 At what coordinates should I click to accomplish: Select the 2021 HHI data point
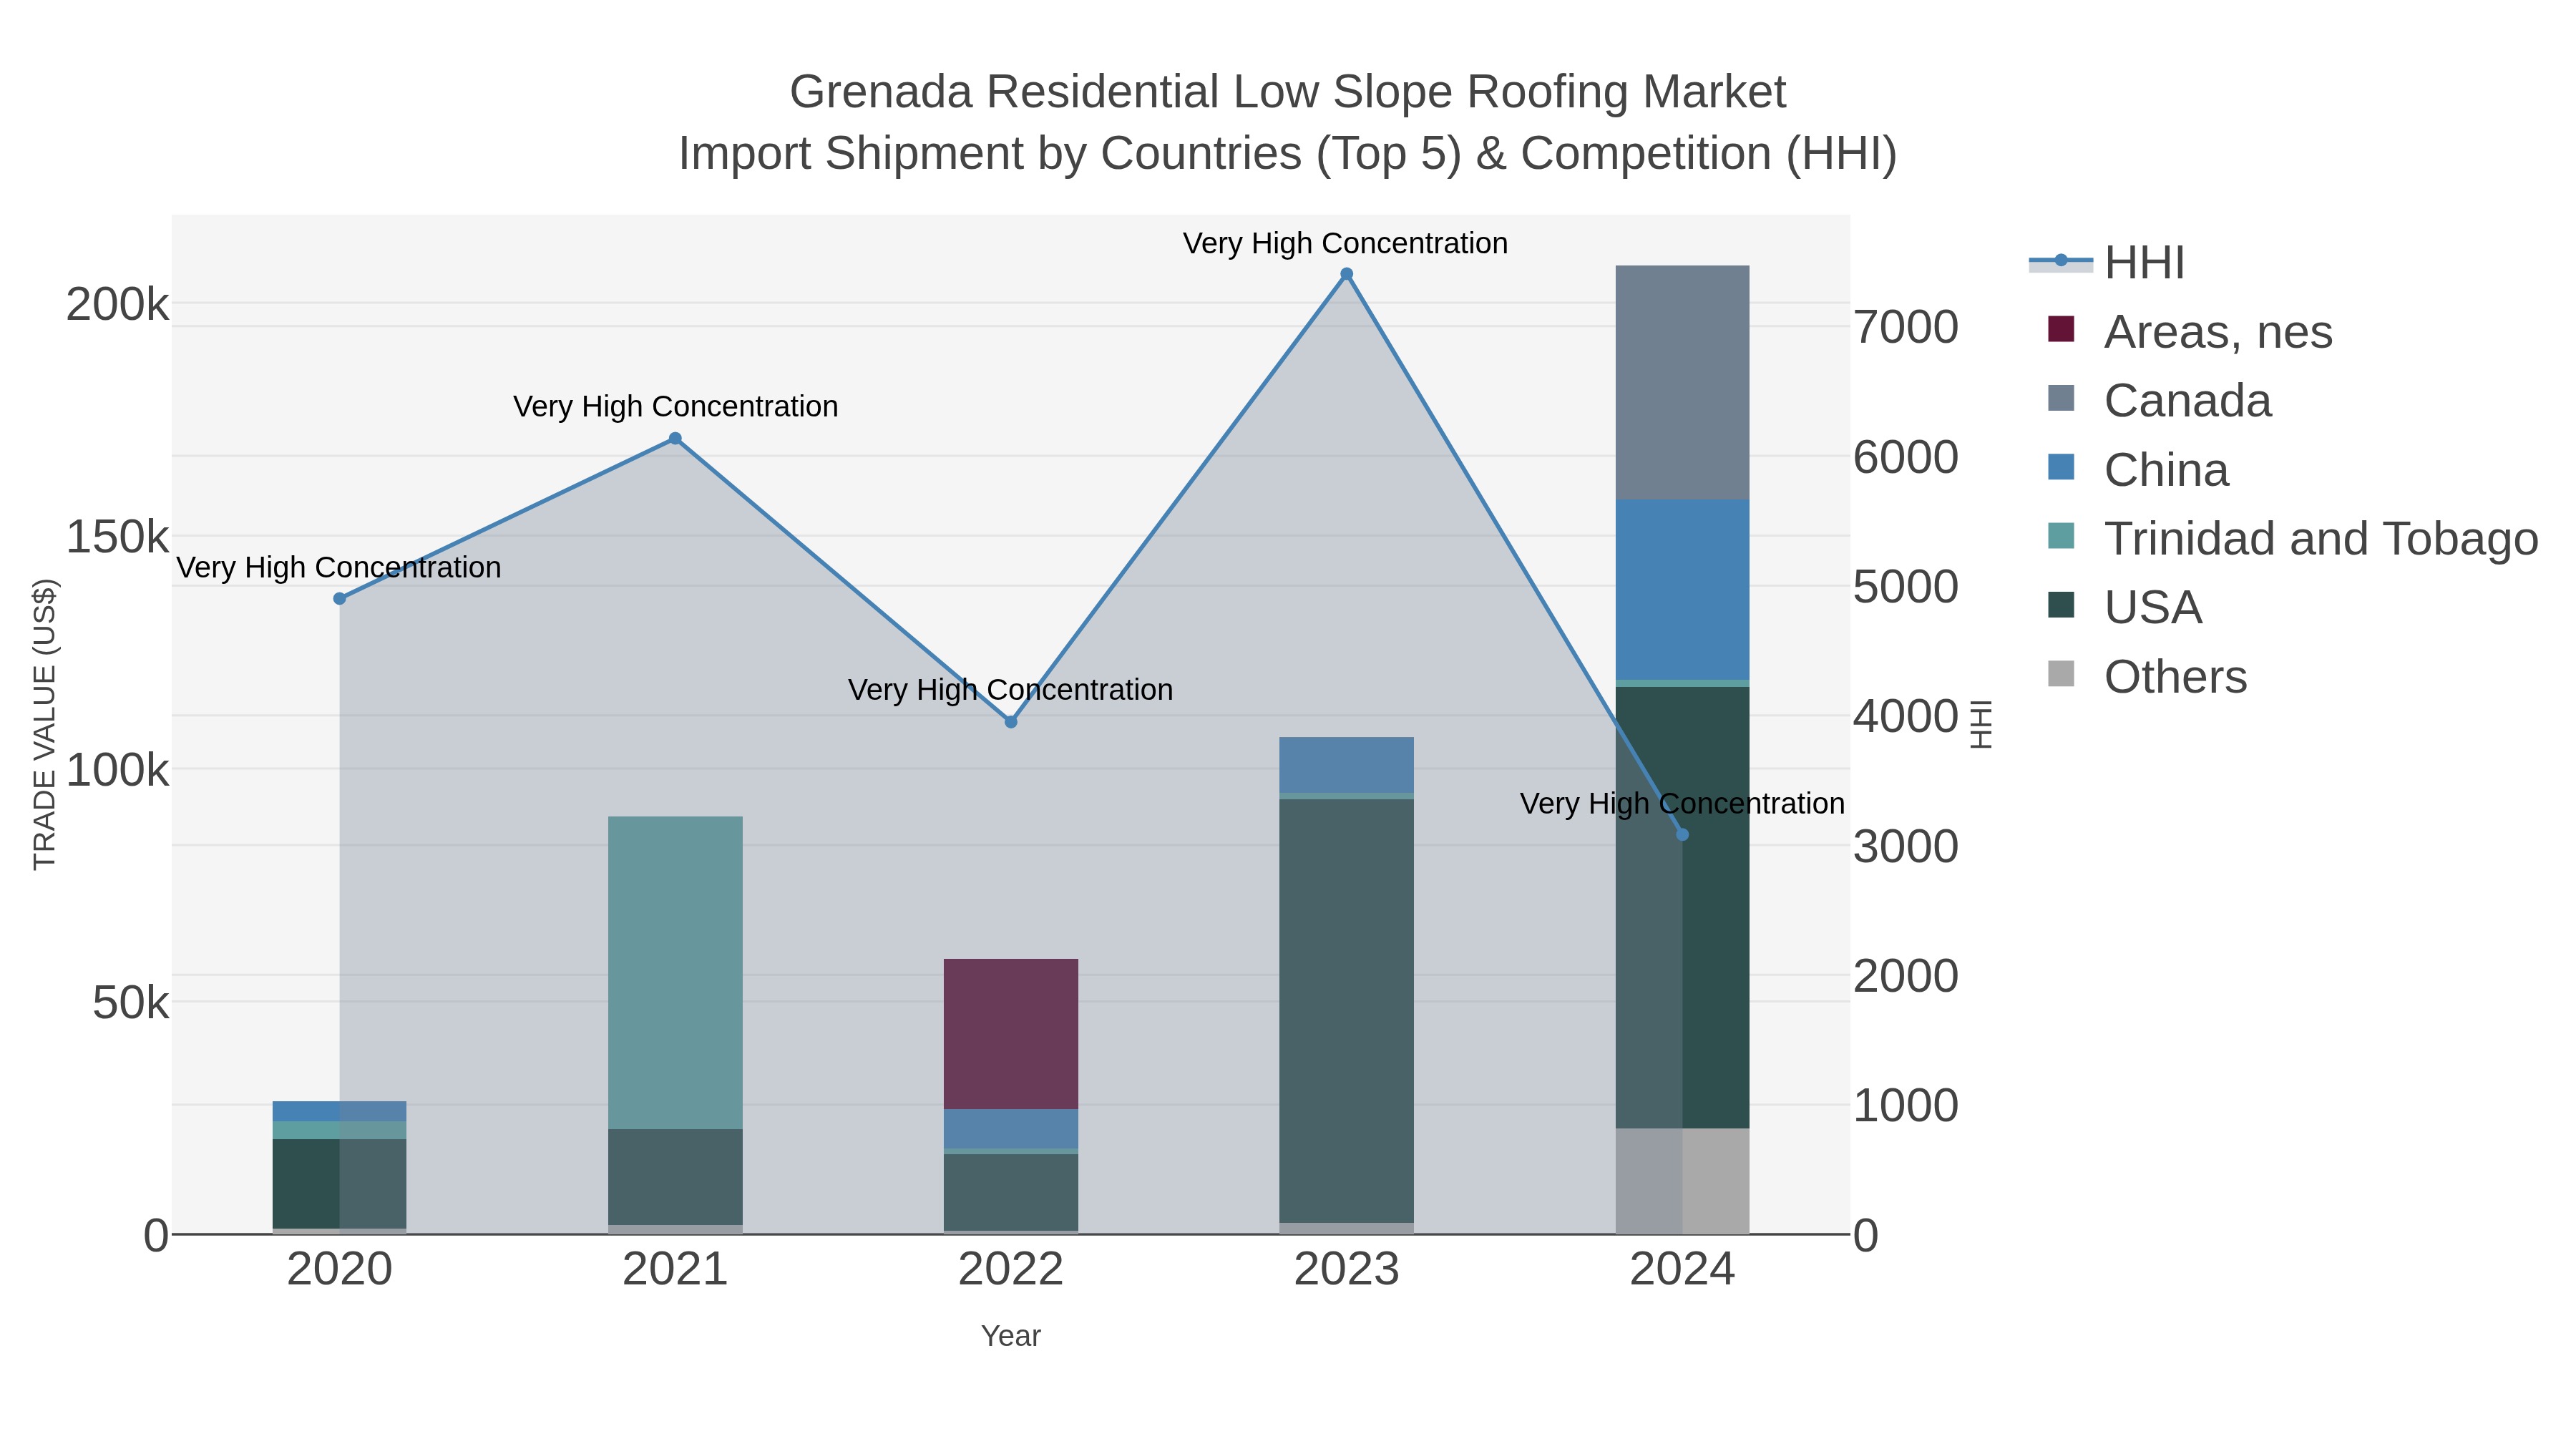tap(675, 438)
